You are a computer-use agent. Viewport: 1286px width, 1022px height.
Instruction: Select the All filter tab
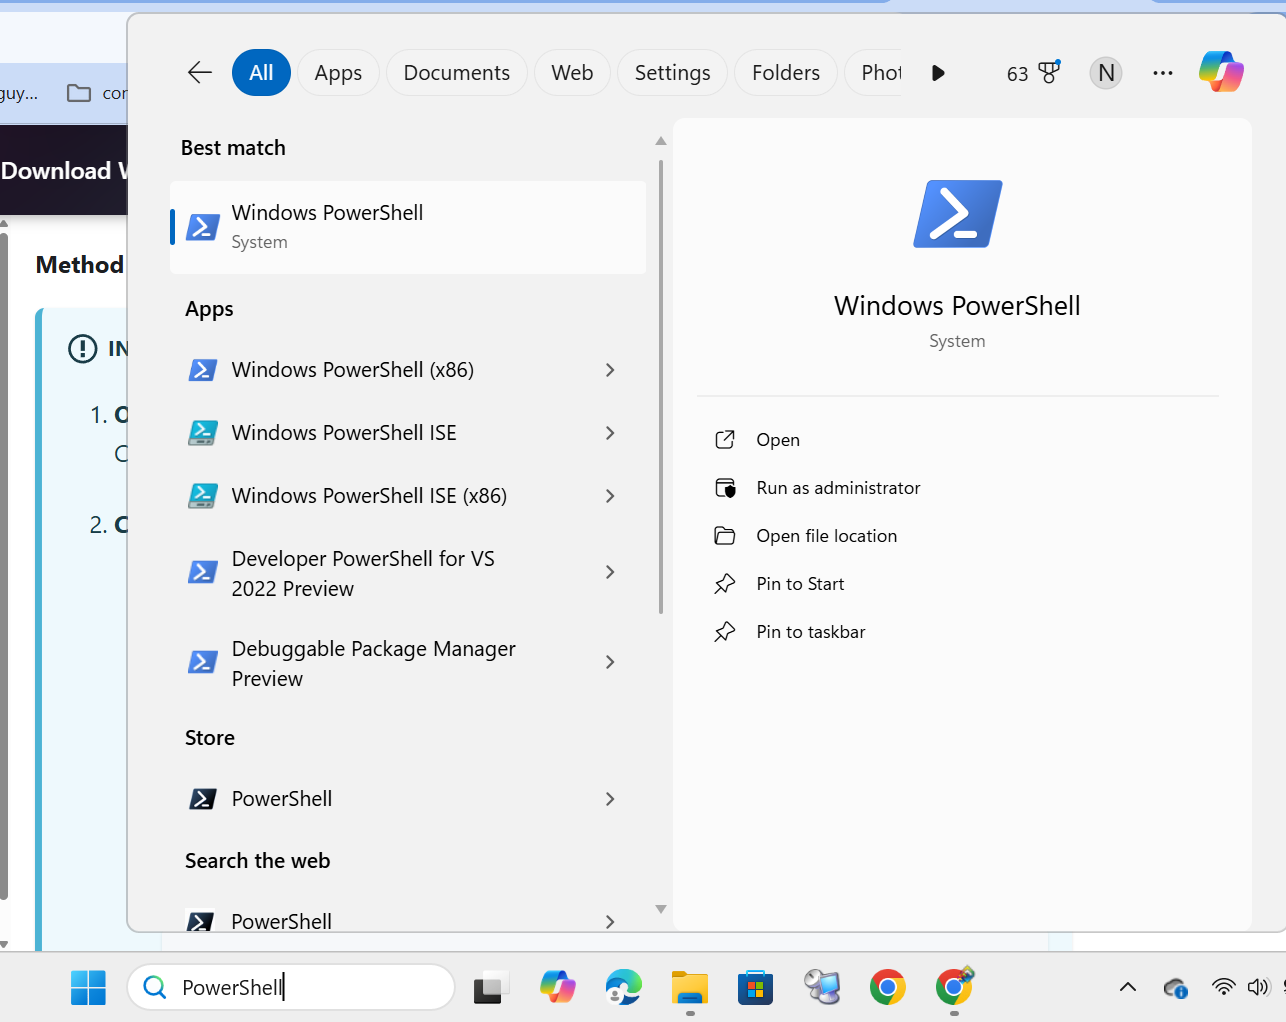pyautogui.click(x=261, y=73)
